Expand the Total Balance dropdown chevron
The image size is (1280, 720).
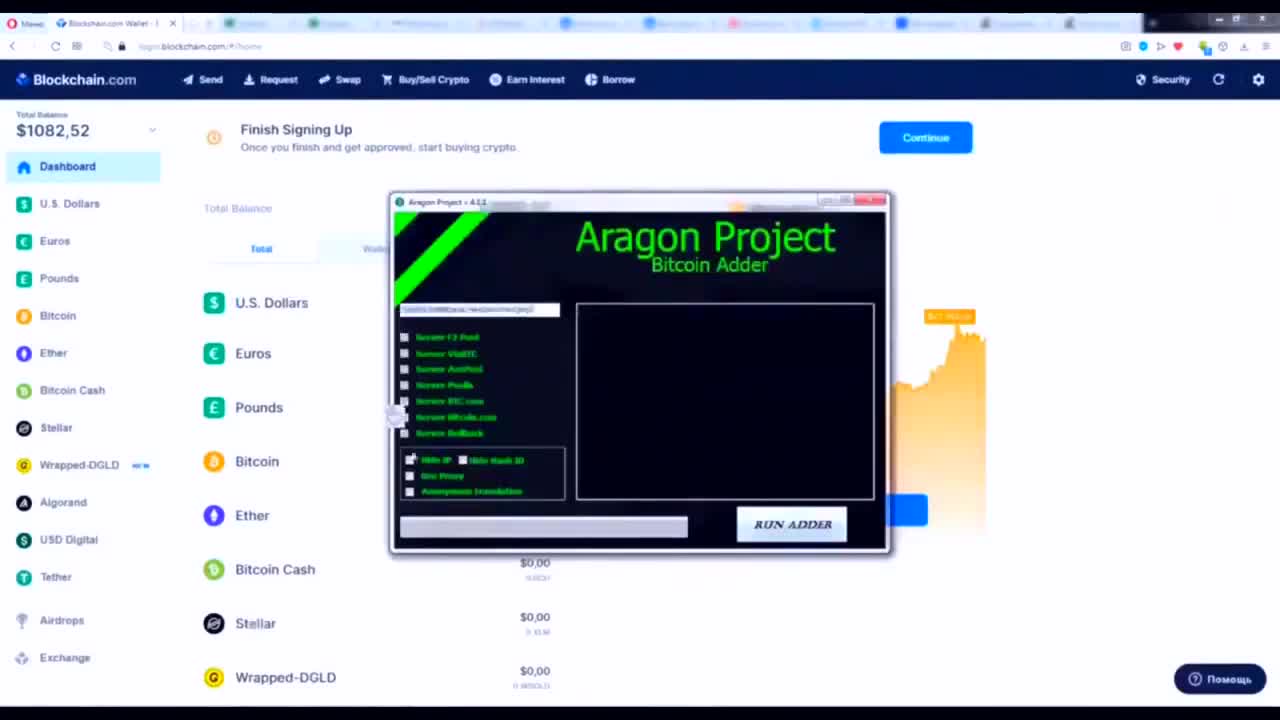click(x=152, y=130)
